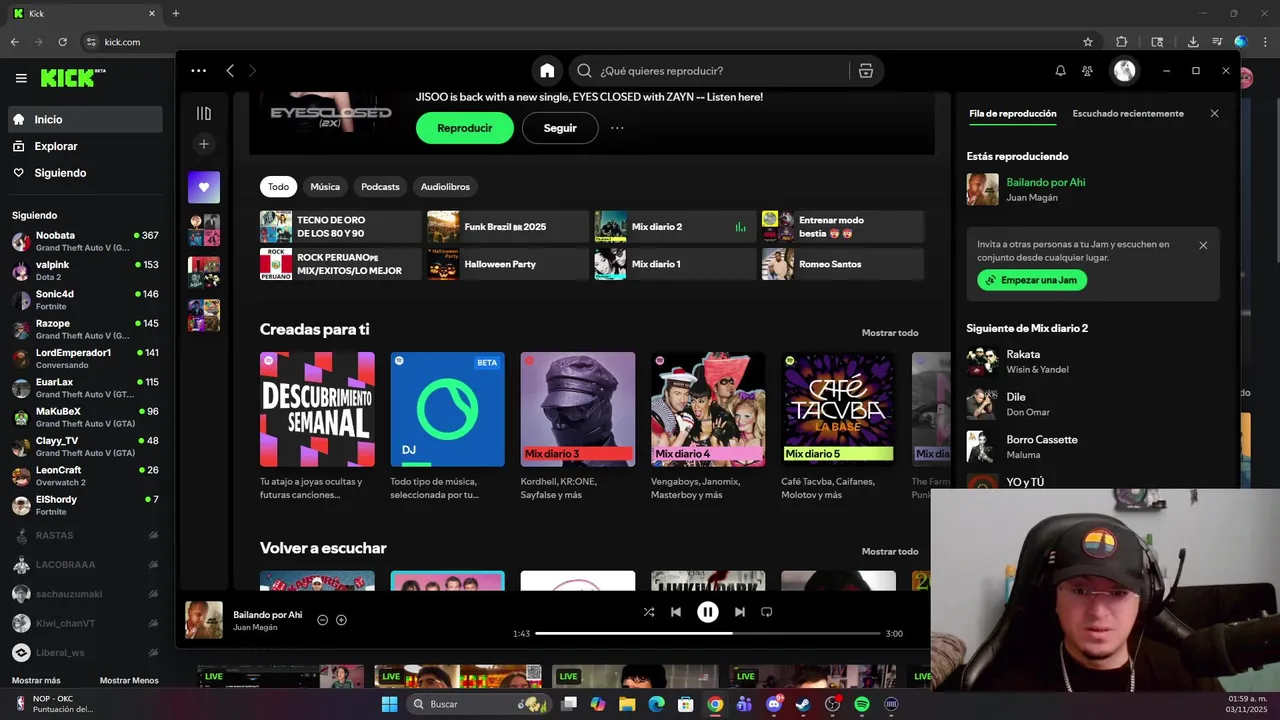
Task: Select the Todo filter chip
Action: (x=278, y=187)
